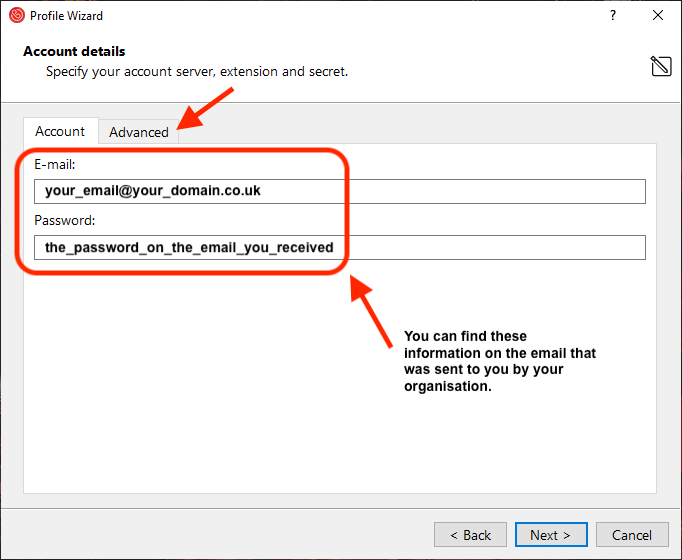Click the note about the email from your organisation
Screen dimensions: 682x560
pyautogui.click(x=499, y=361)
